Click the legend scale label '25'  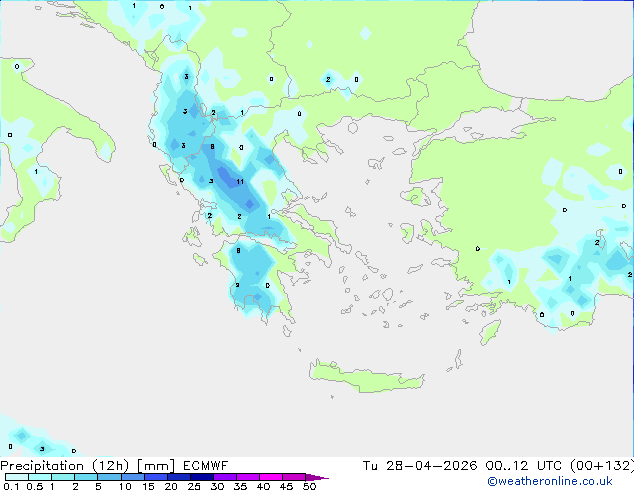point(194,486)
